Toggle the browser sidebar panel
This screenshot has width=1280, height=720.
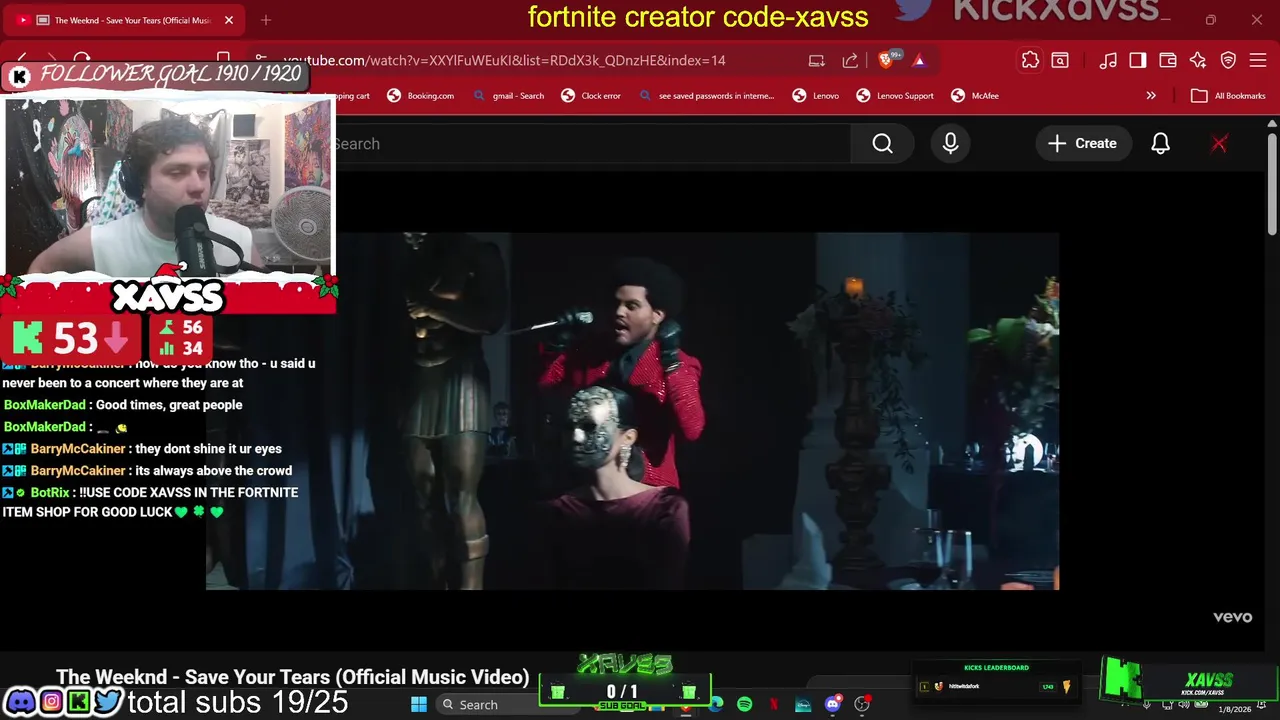point(1138,60)
